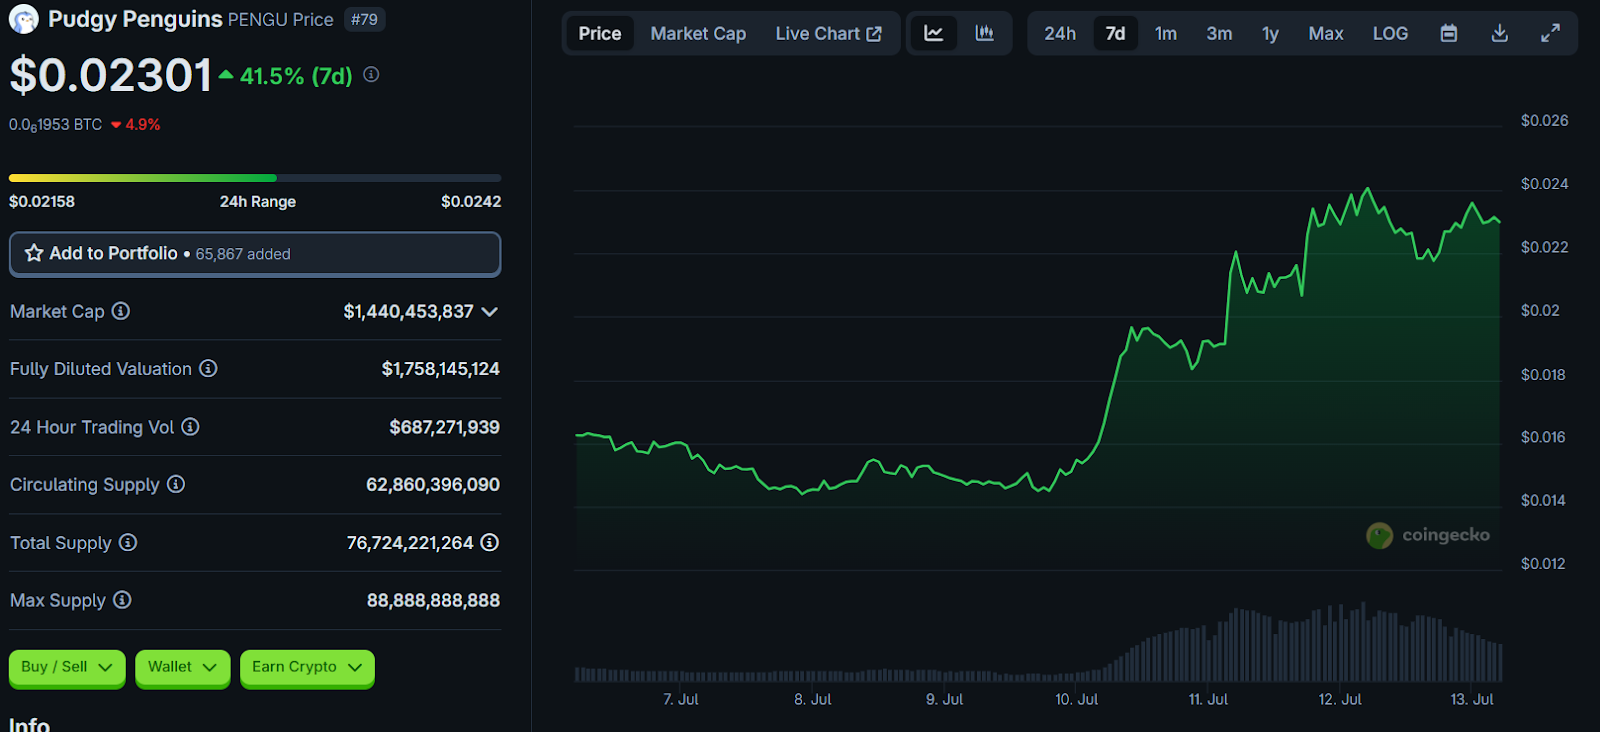Download chart data icon
The height and width of the screenshot is (732, 1600).
click(1499, 33)
